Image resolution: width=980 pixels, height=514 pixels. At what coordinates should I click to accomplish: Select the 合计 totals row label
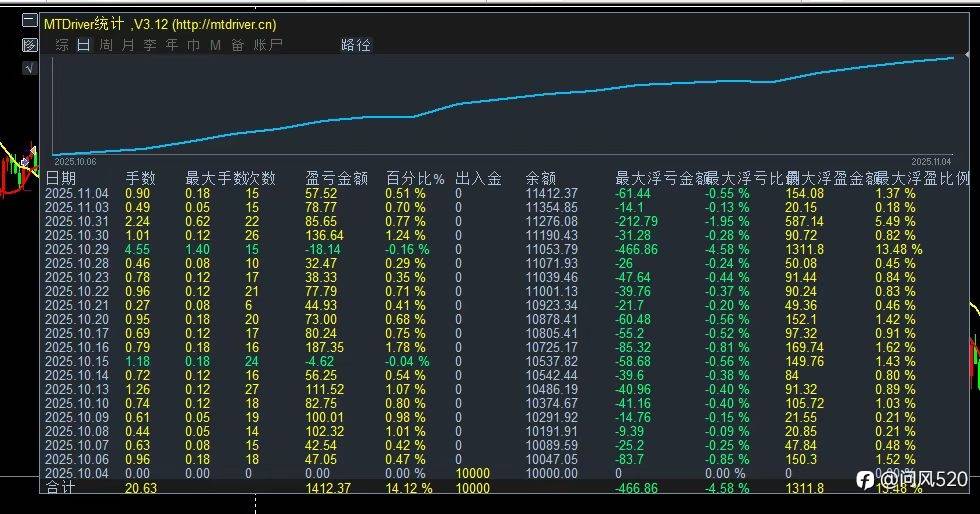(61, 487)
